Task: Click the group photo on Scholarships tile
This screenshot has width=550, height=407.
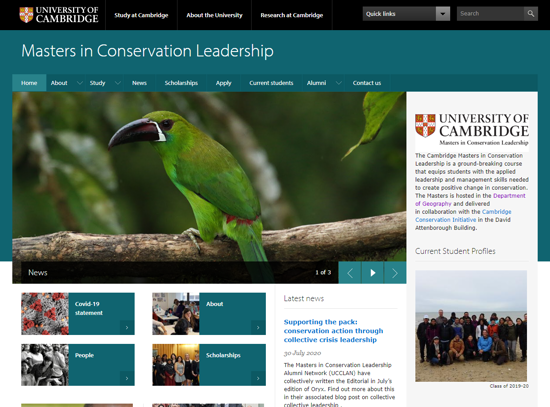Action: tap(176, 365)
